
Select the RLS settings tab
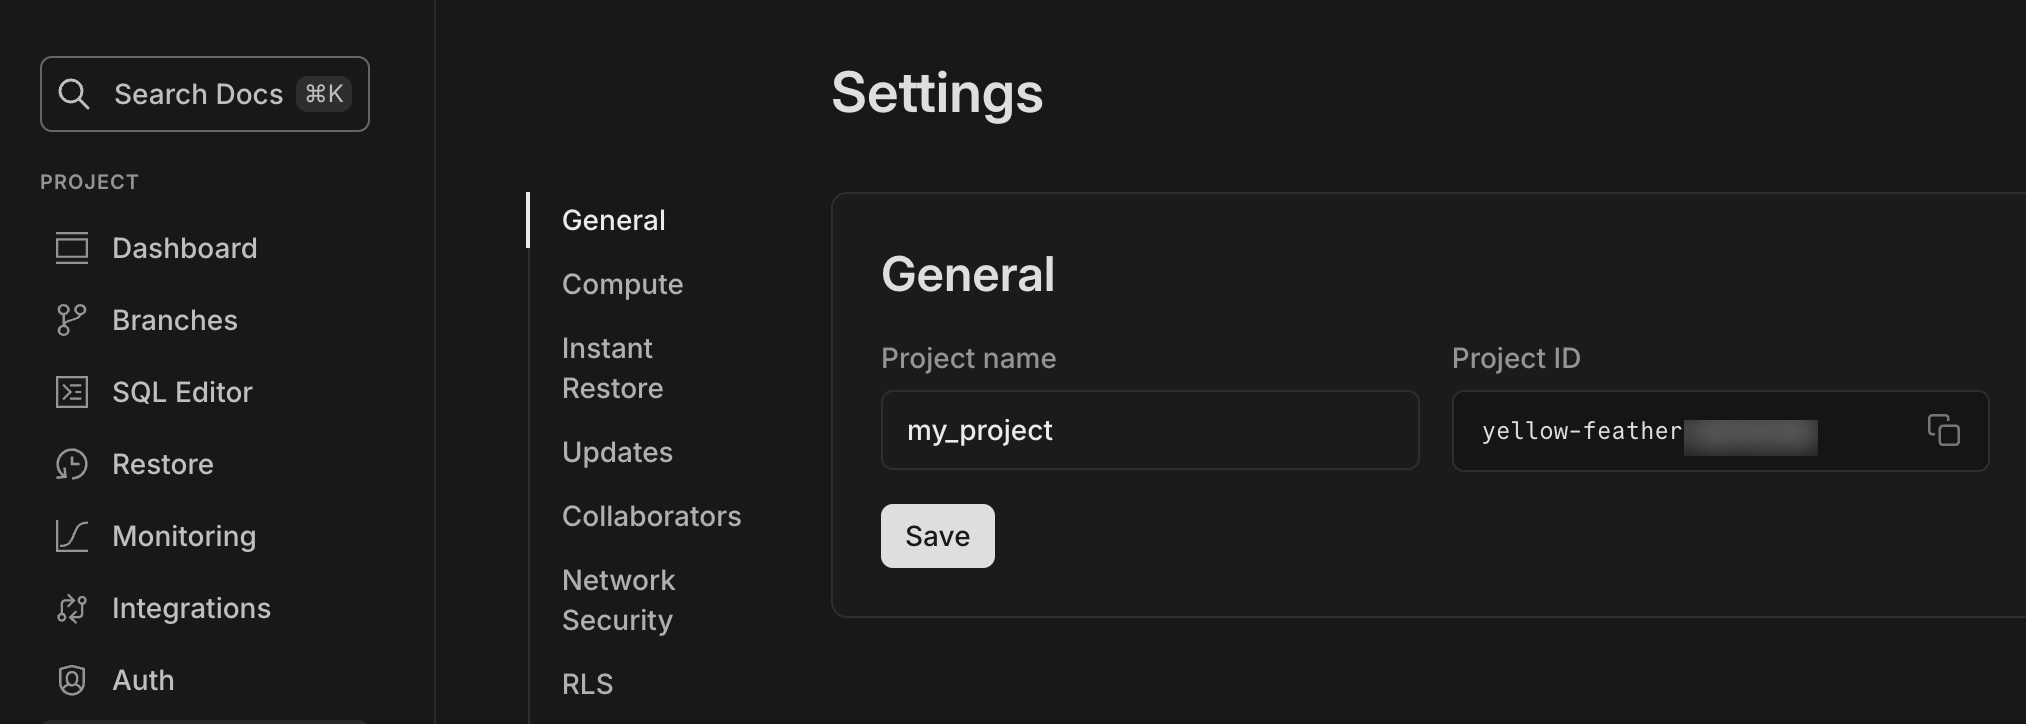click(587, 684)
